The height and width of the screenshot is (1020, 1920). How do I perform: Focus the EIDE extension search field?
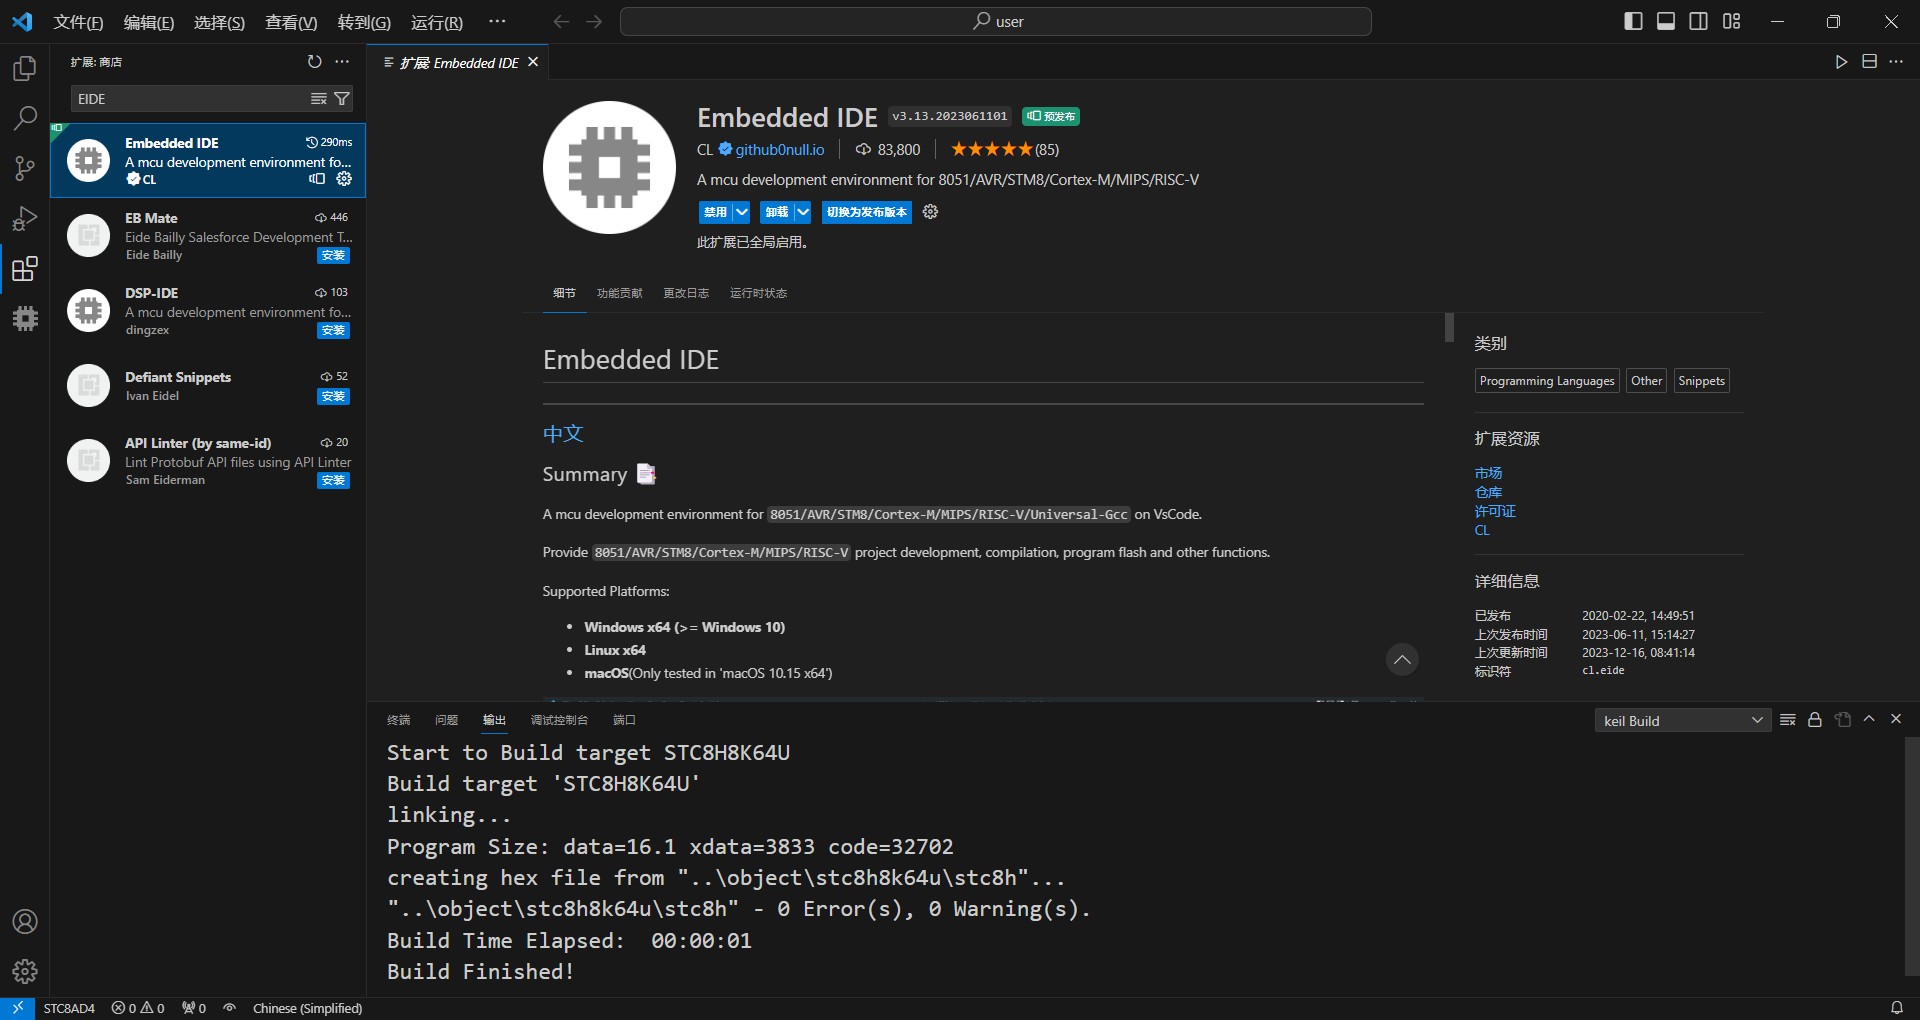click(192, 99)
